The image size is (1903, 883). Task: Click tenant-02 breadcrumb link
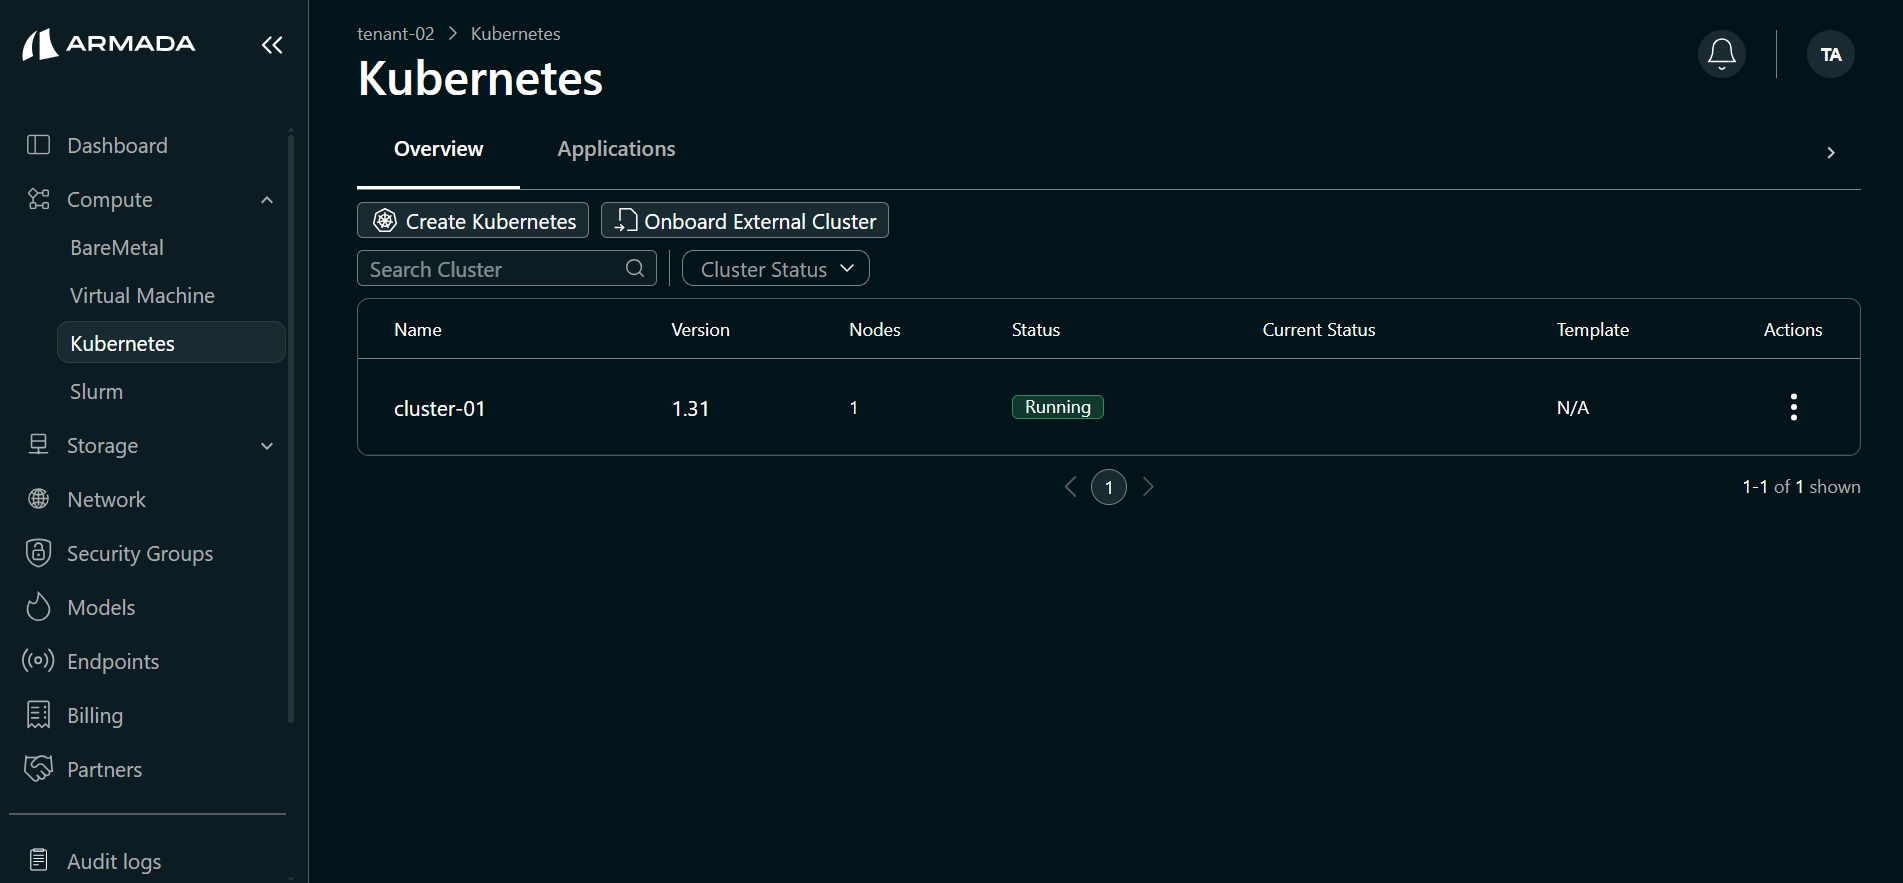point(396,33)
